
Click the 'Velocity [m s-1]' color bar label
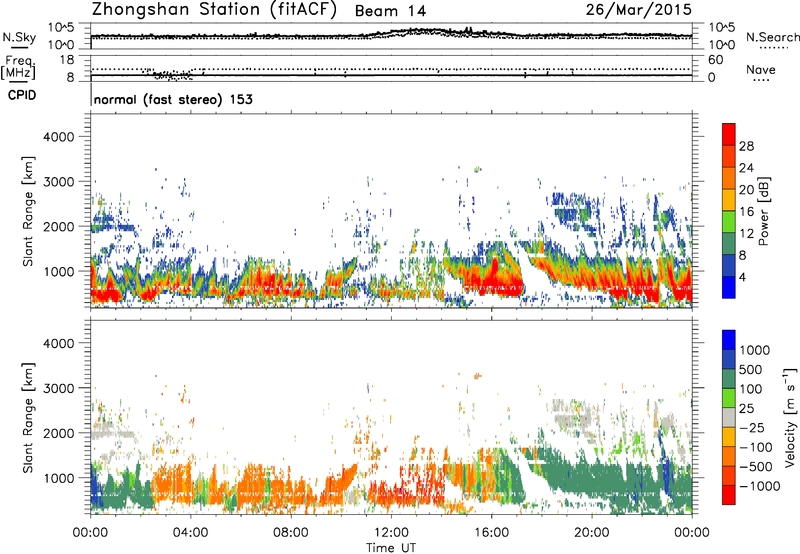pyautogui.click(x=790, y=417)
